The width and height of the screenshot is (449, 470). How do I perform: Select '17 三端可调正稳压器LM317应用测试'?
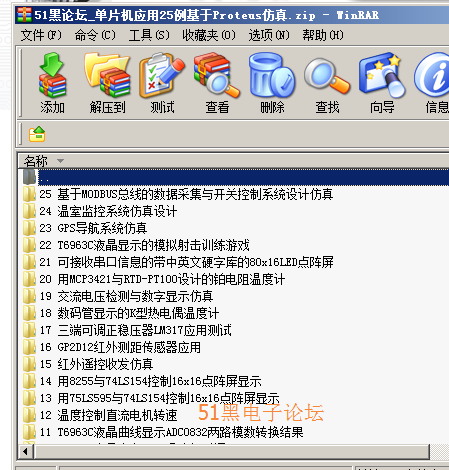[135, 330]
